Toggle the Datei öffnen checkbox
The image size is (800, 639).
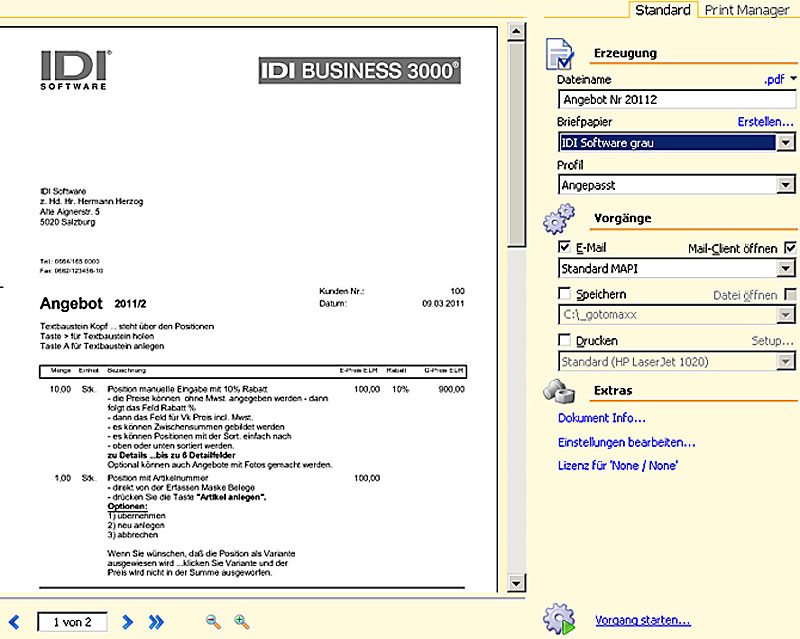[790, 294]
